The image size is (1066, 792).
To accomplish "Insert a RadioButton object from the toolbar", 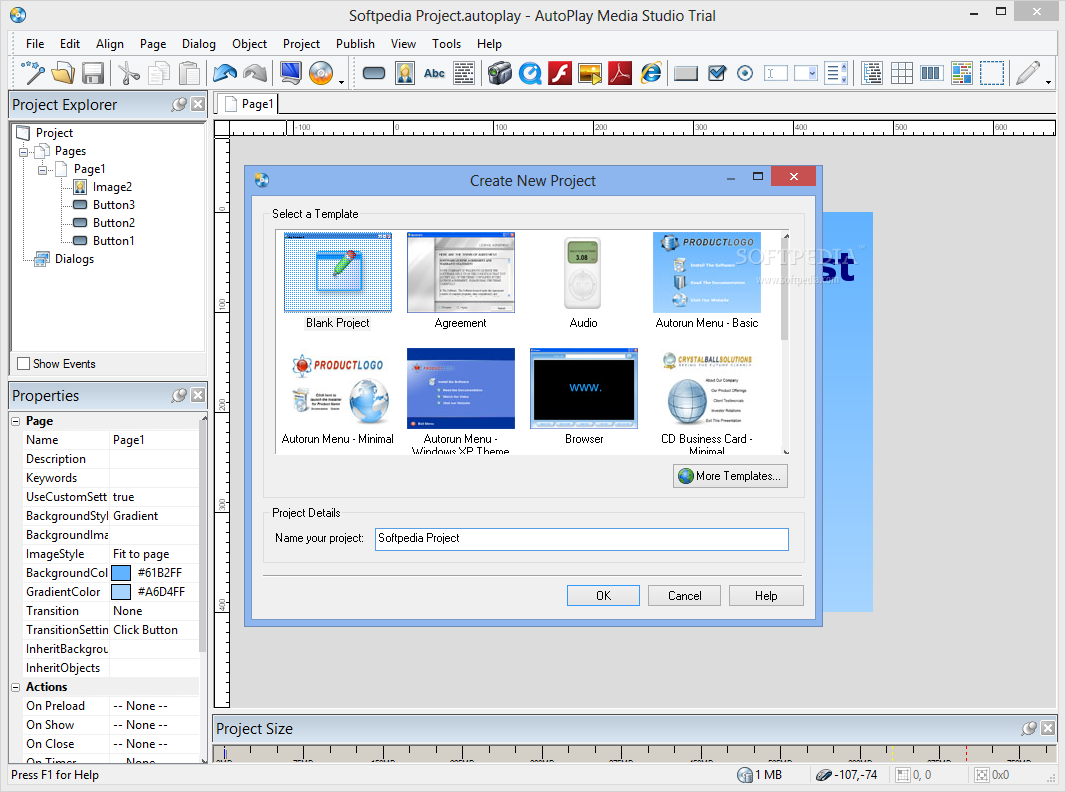I will click(745, 73).
